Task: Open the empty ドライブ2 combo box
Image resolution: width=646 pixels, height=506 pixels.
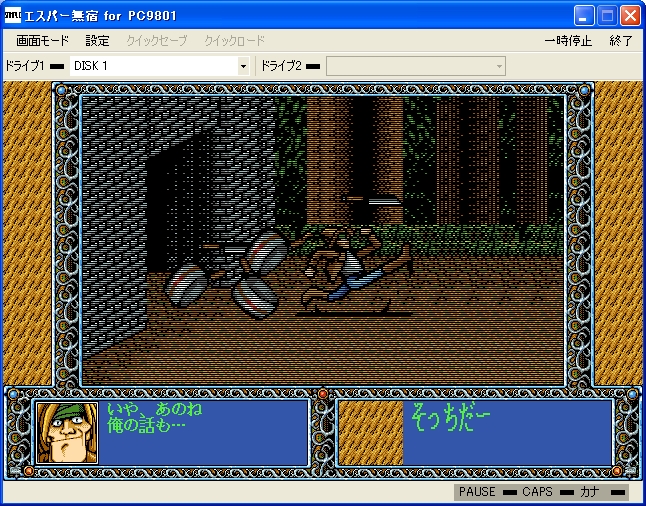Action: tap(416, 66)
